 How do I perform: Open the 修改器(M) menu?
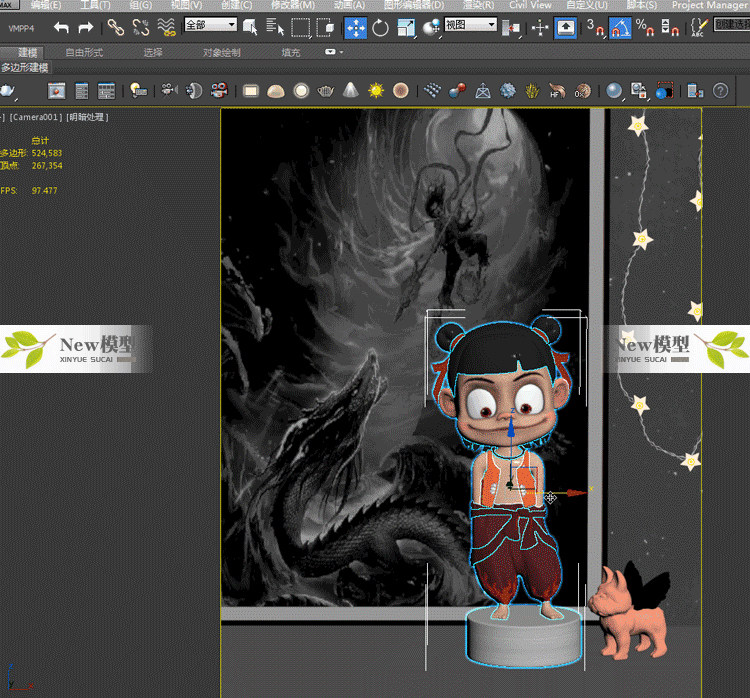pos(292,5)
